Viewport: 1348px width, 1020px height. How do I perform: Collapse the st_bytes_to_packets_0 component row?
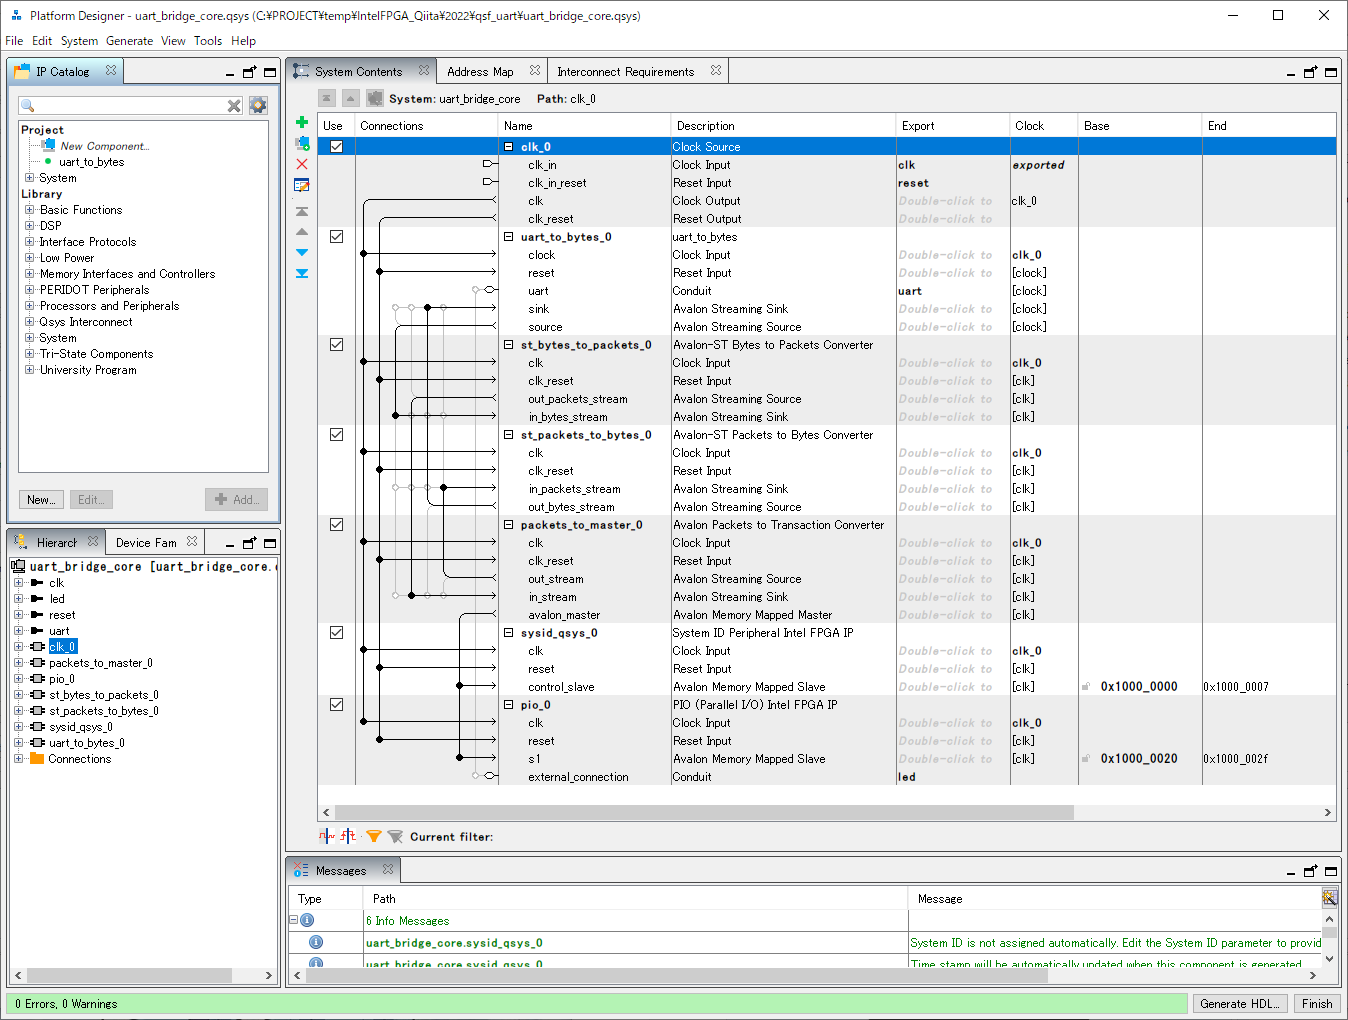[x=507, y=344]
